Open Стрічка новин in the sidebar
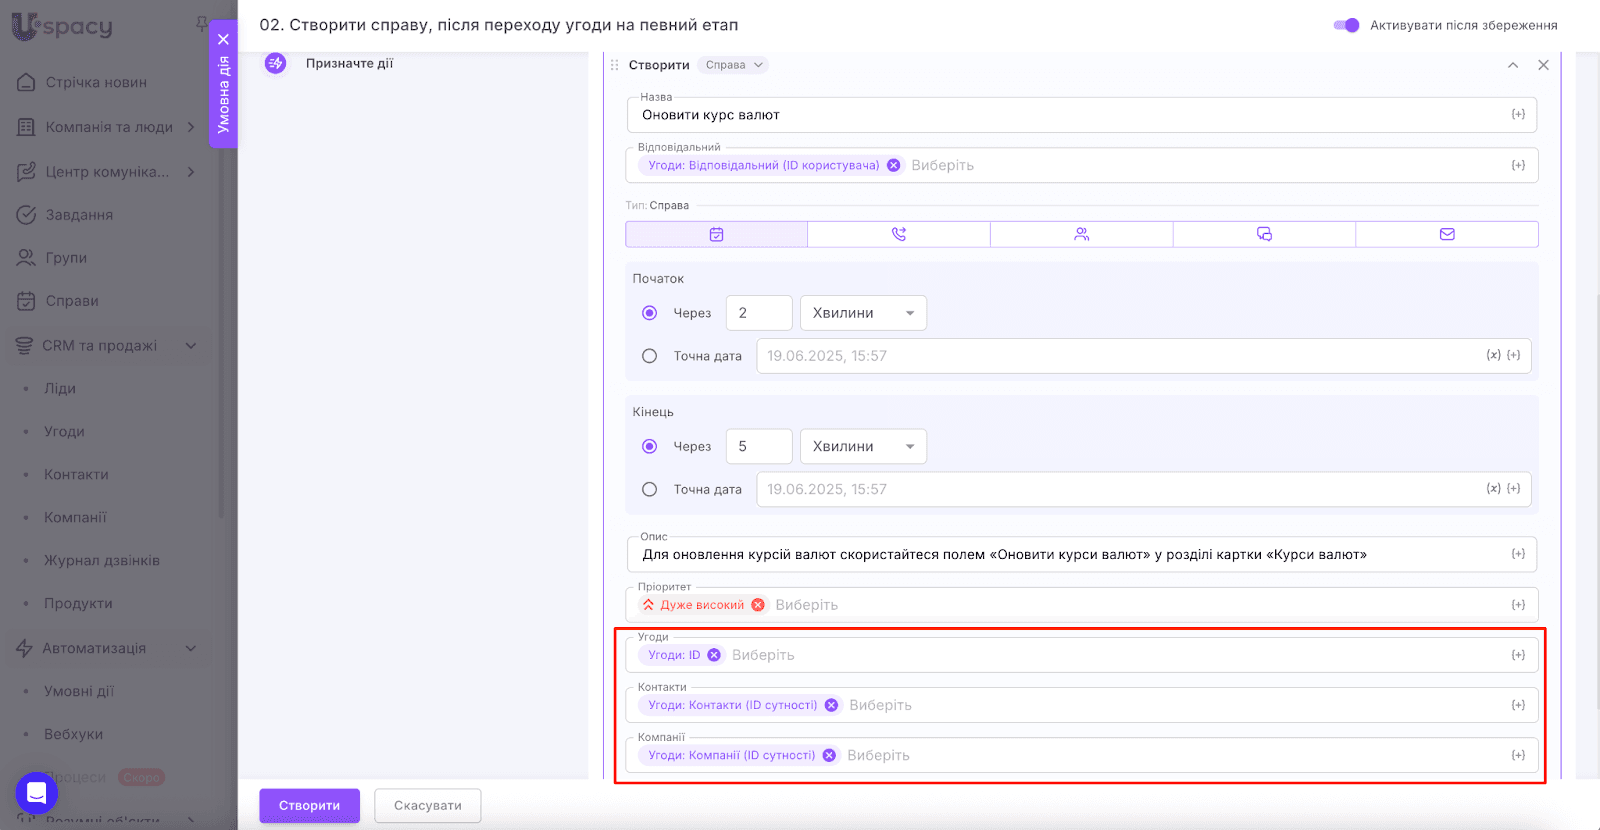Screen dimensions: 1600x830 [x=96, y=82]
